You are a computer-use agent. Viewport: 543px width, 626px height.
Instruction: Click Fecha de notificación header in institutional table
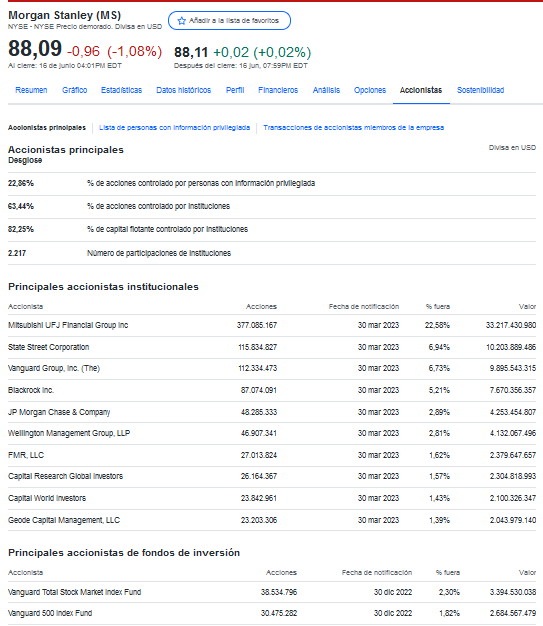point(364,307)
